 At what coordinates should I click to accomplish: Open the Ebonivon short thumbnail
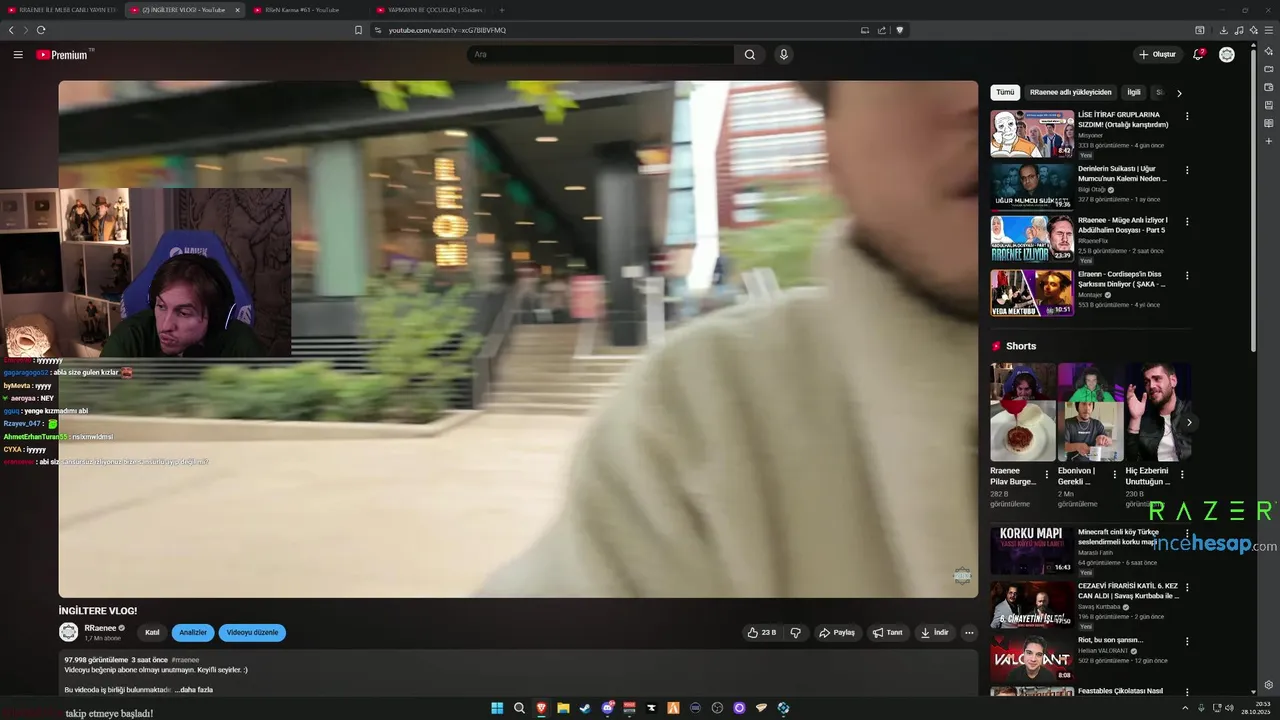pos(1091,412)
